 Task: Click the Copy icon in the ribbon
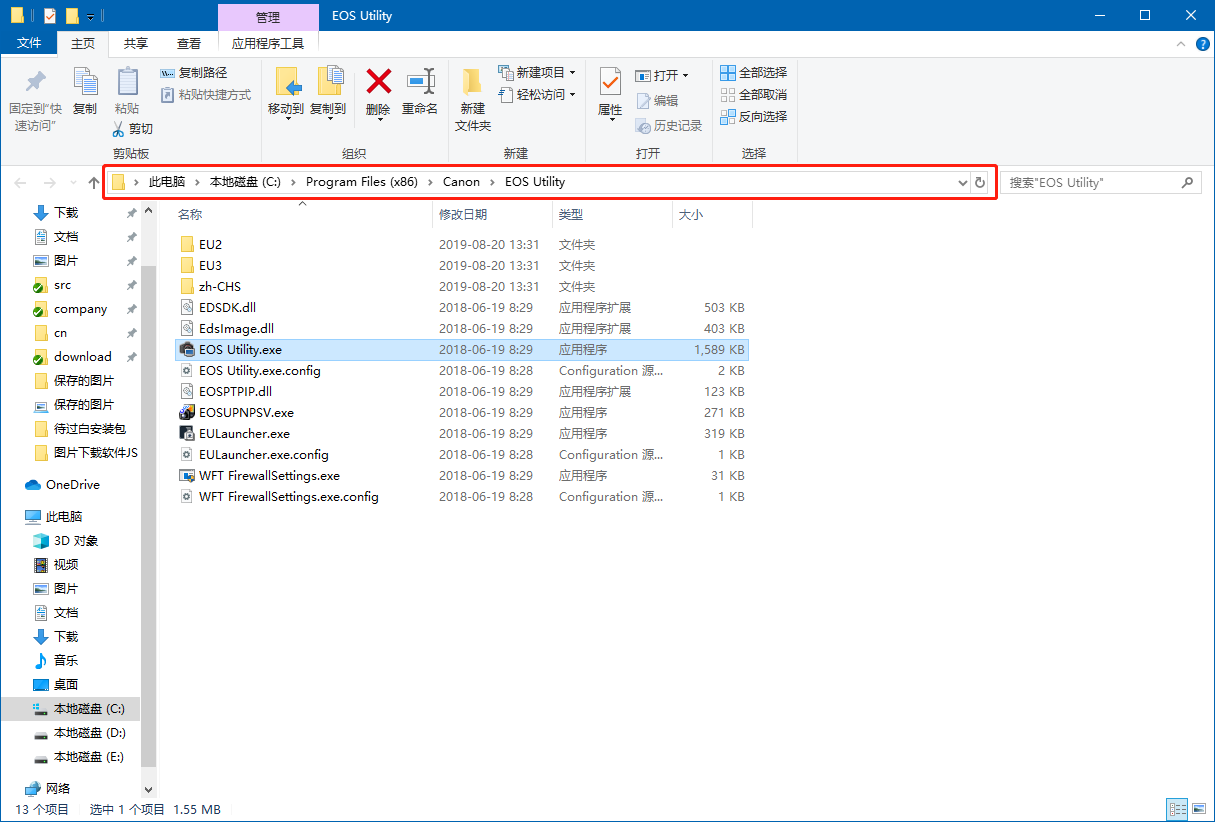(x=85, y=81)
